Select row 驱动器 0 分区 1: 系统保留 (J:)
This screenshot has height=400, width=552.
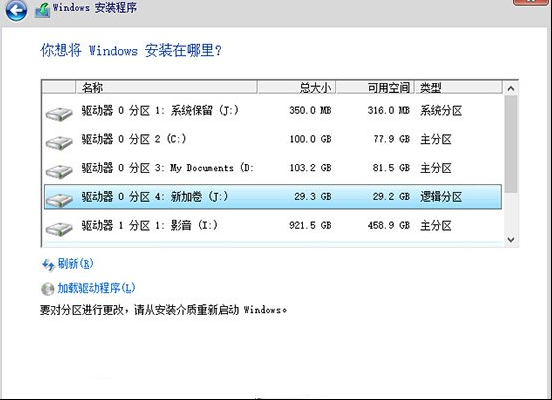(x=273, y=111)
